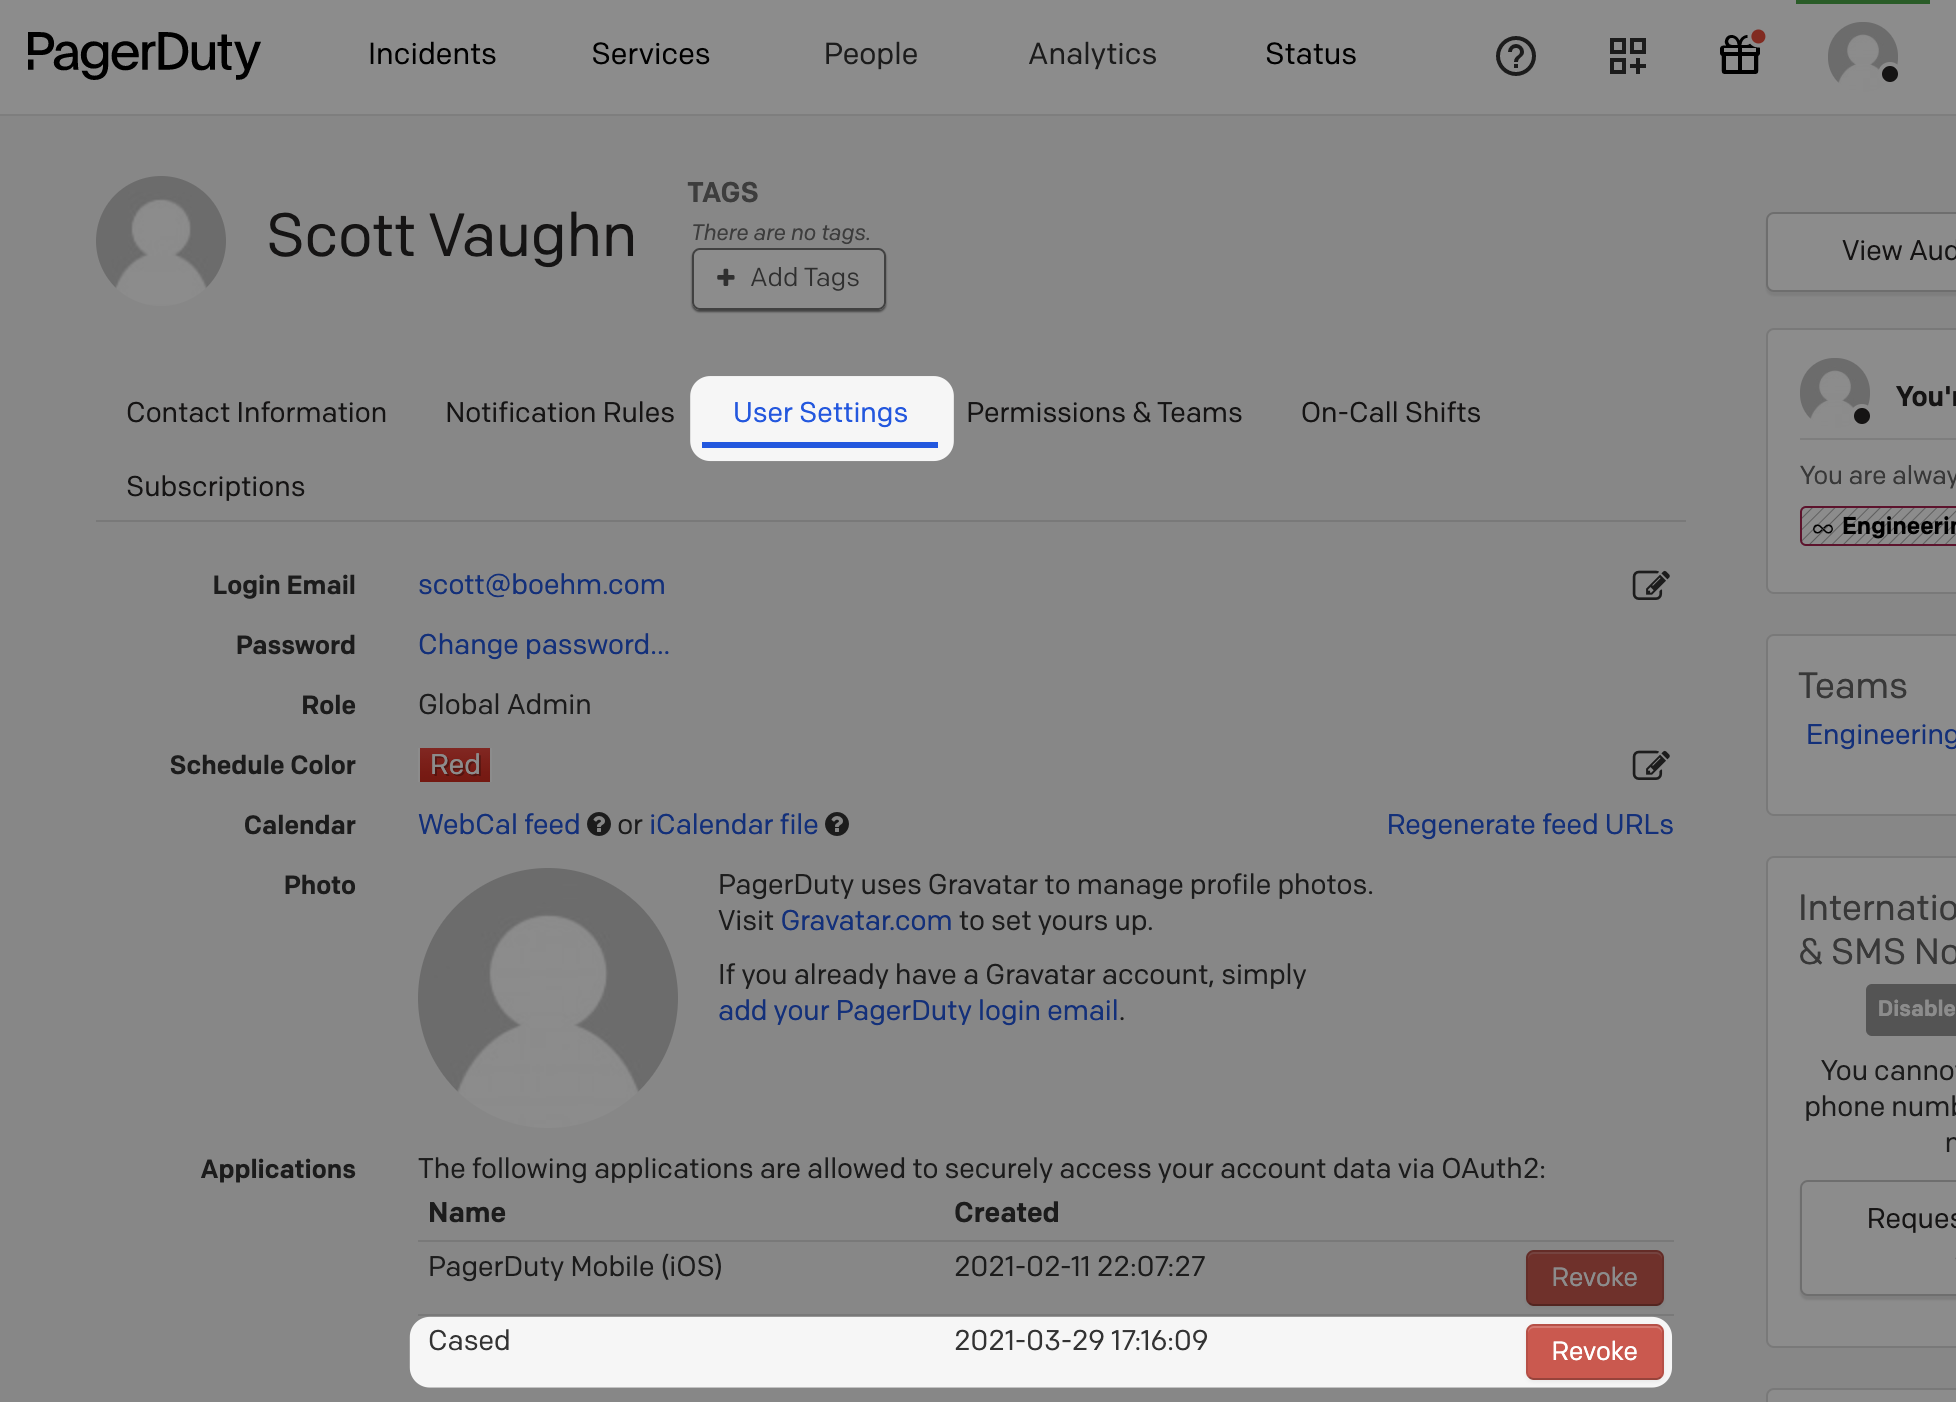Click the Created column header

pyautogui.click(x=1006, y=1212)
